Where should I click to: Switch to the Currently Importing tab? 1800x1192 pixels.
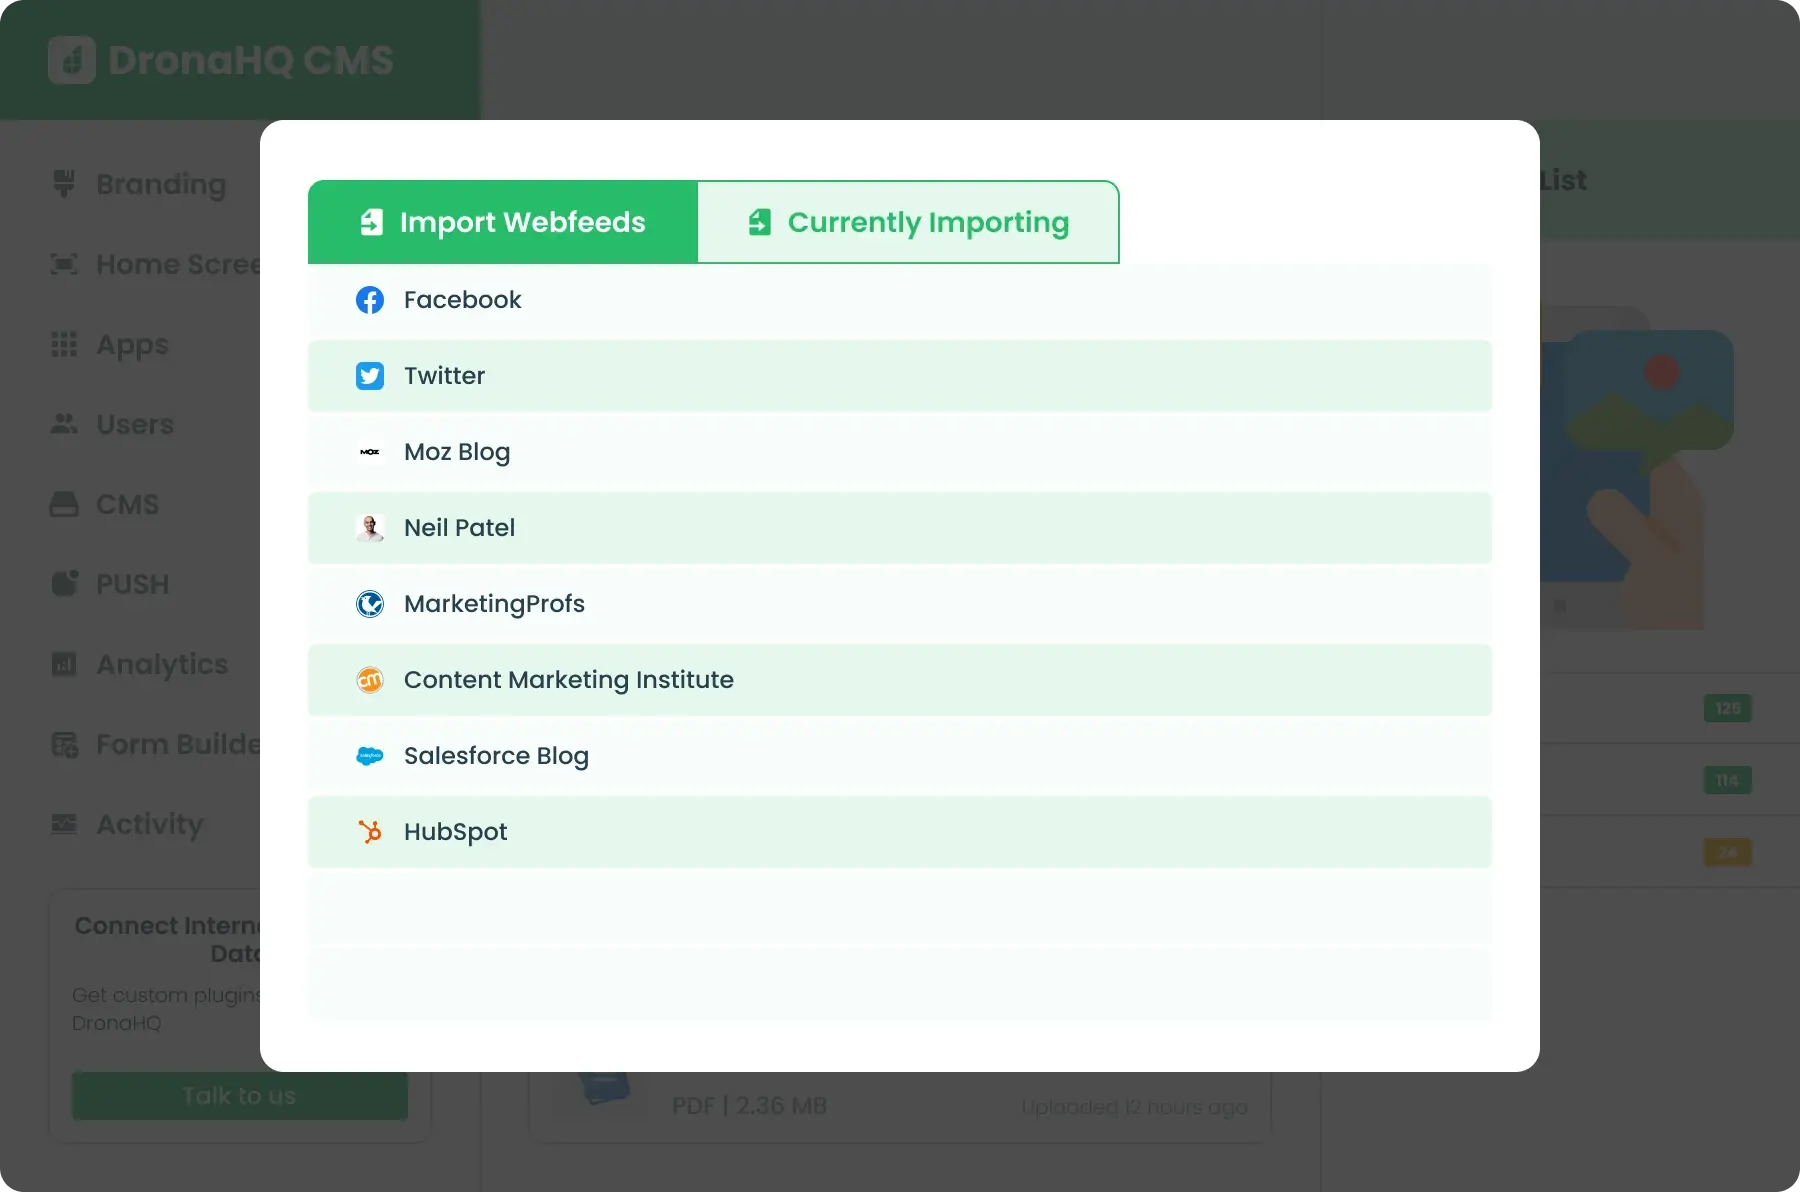(x=908, y=222)
